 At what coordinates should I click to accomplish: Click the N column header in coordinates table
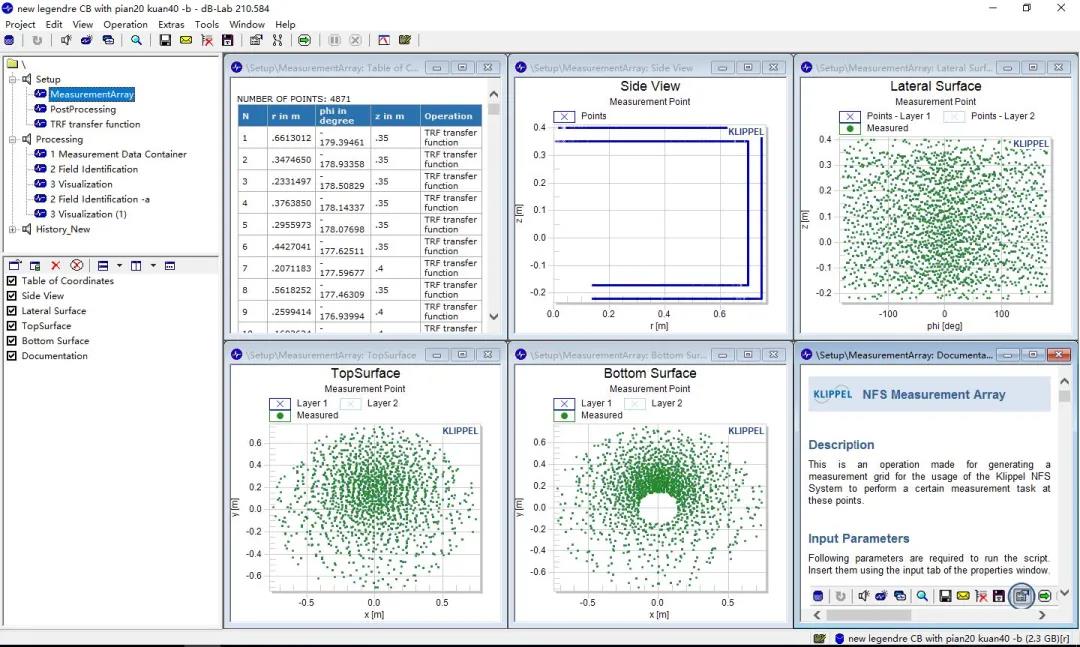(252, 116)
